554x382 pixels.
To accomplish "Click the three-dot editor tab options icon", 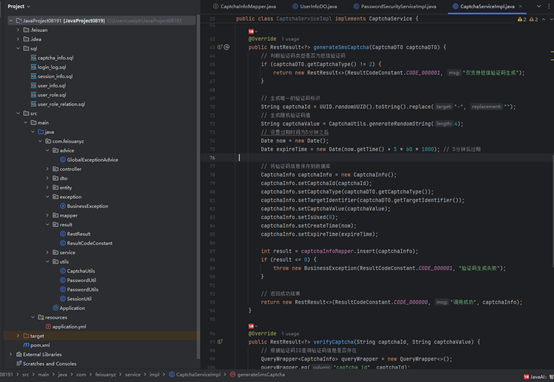I will (x=549, y=6).
